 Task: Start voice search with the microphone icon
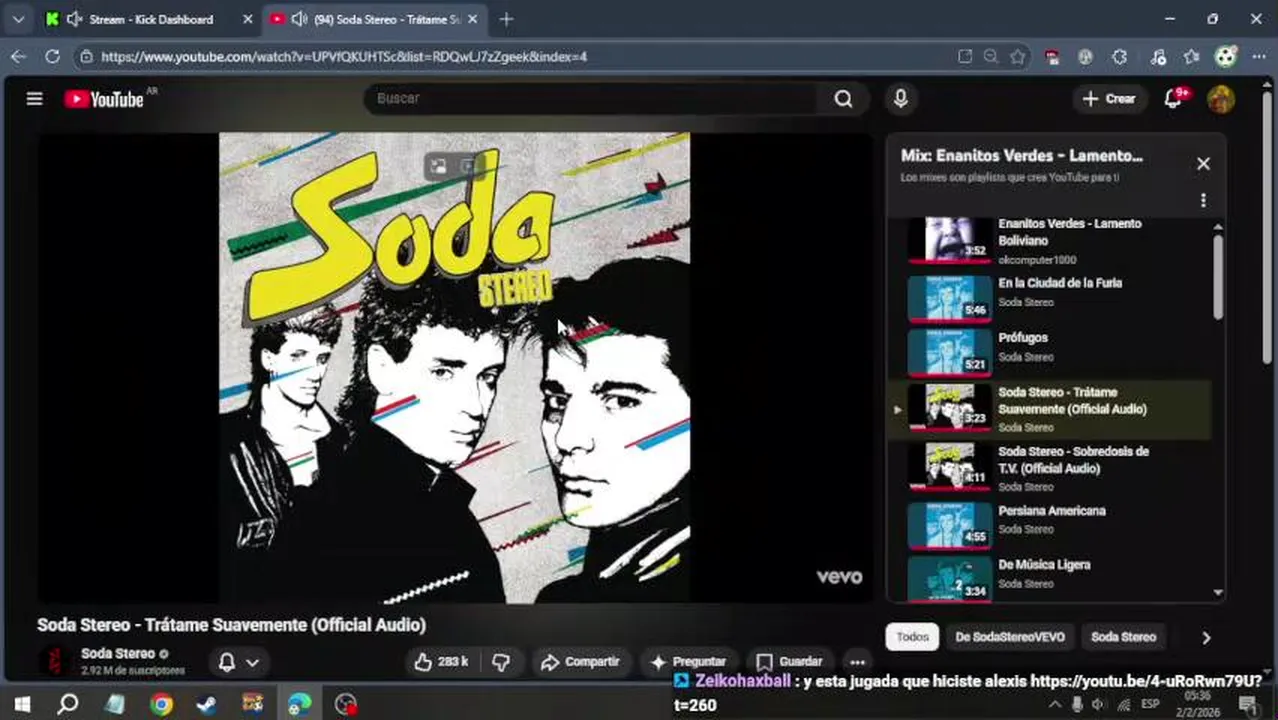(x=900, y=98)
